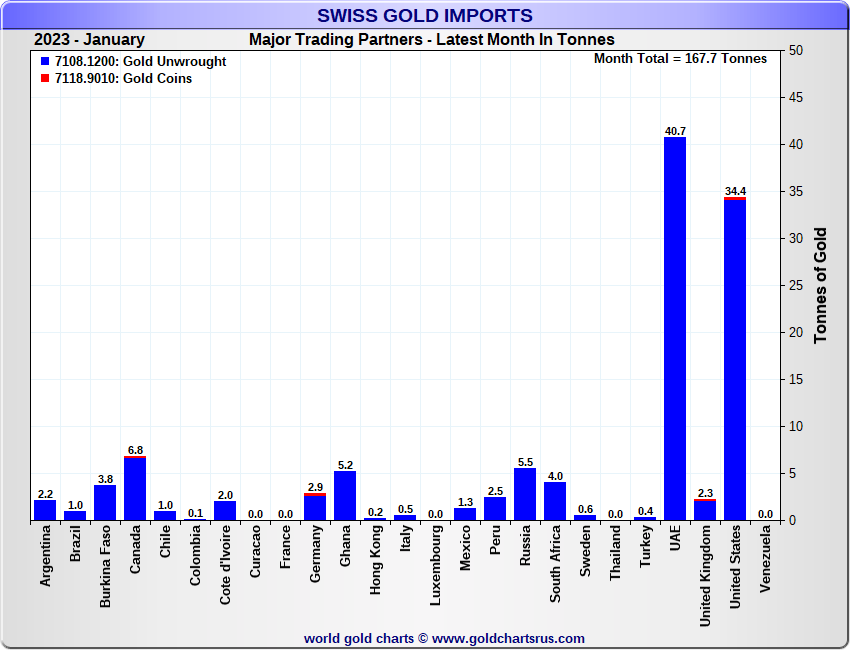
Task: Click the Major Trading Partners subtitle
Action: pos(431,40)
